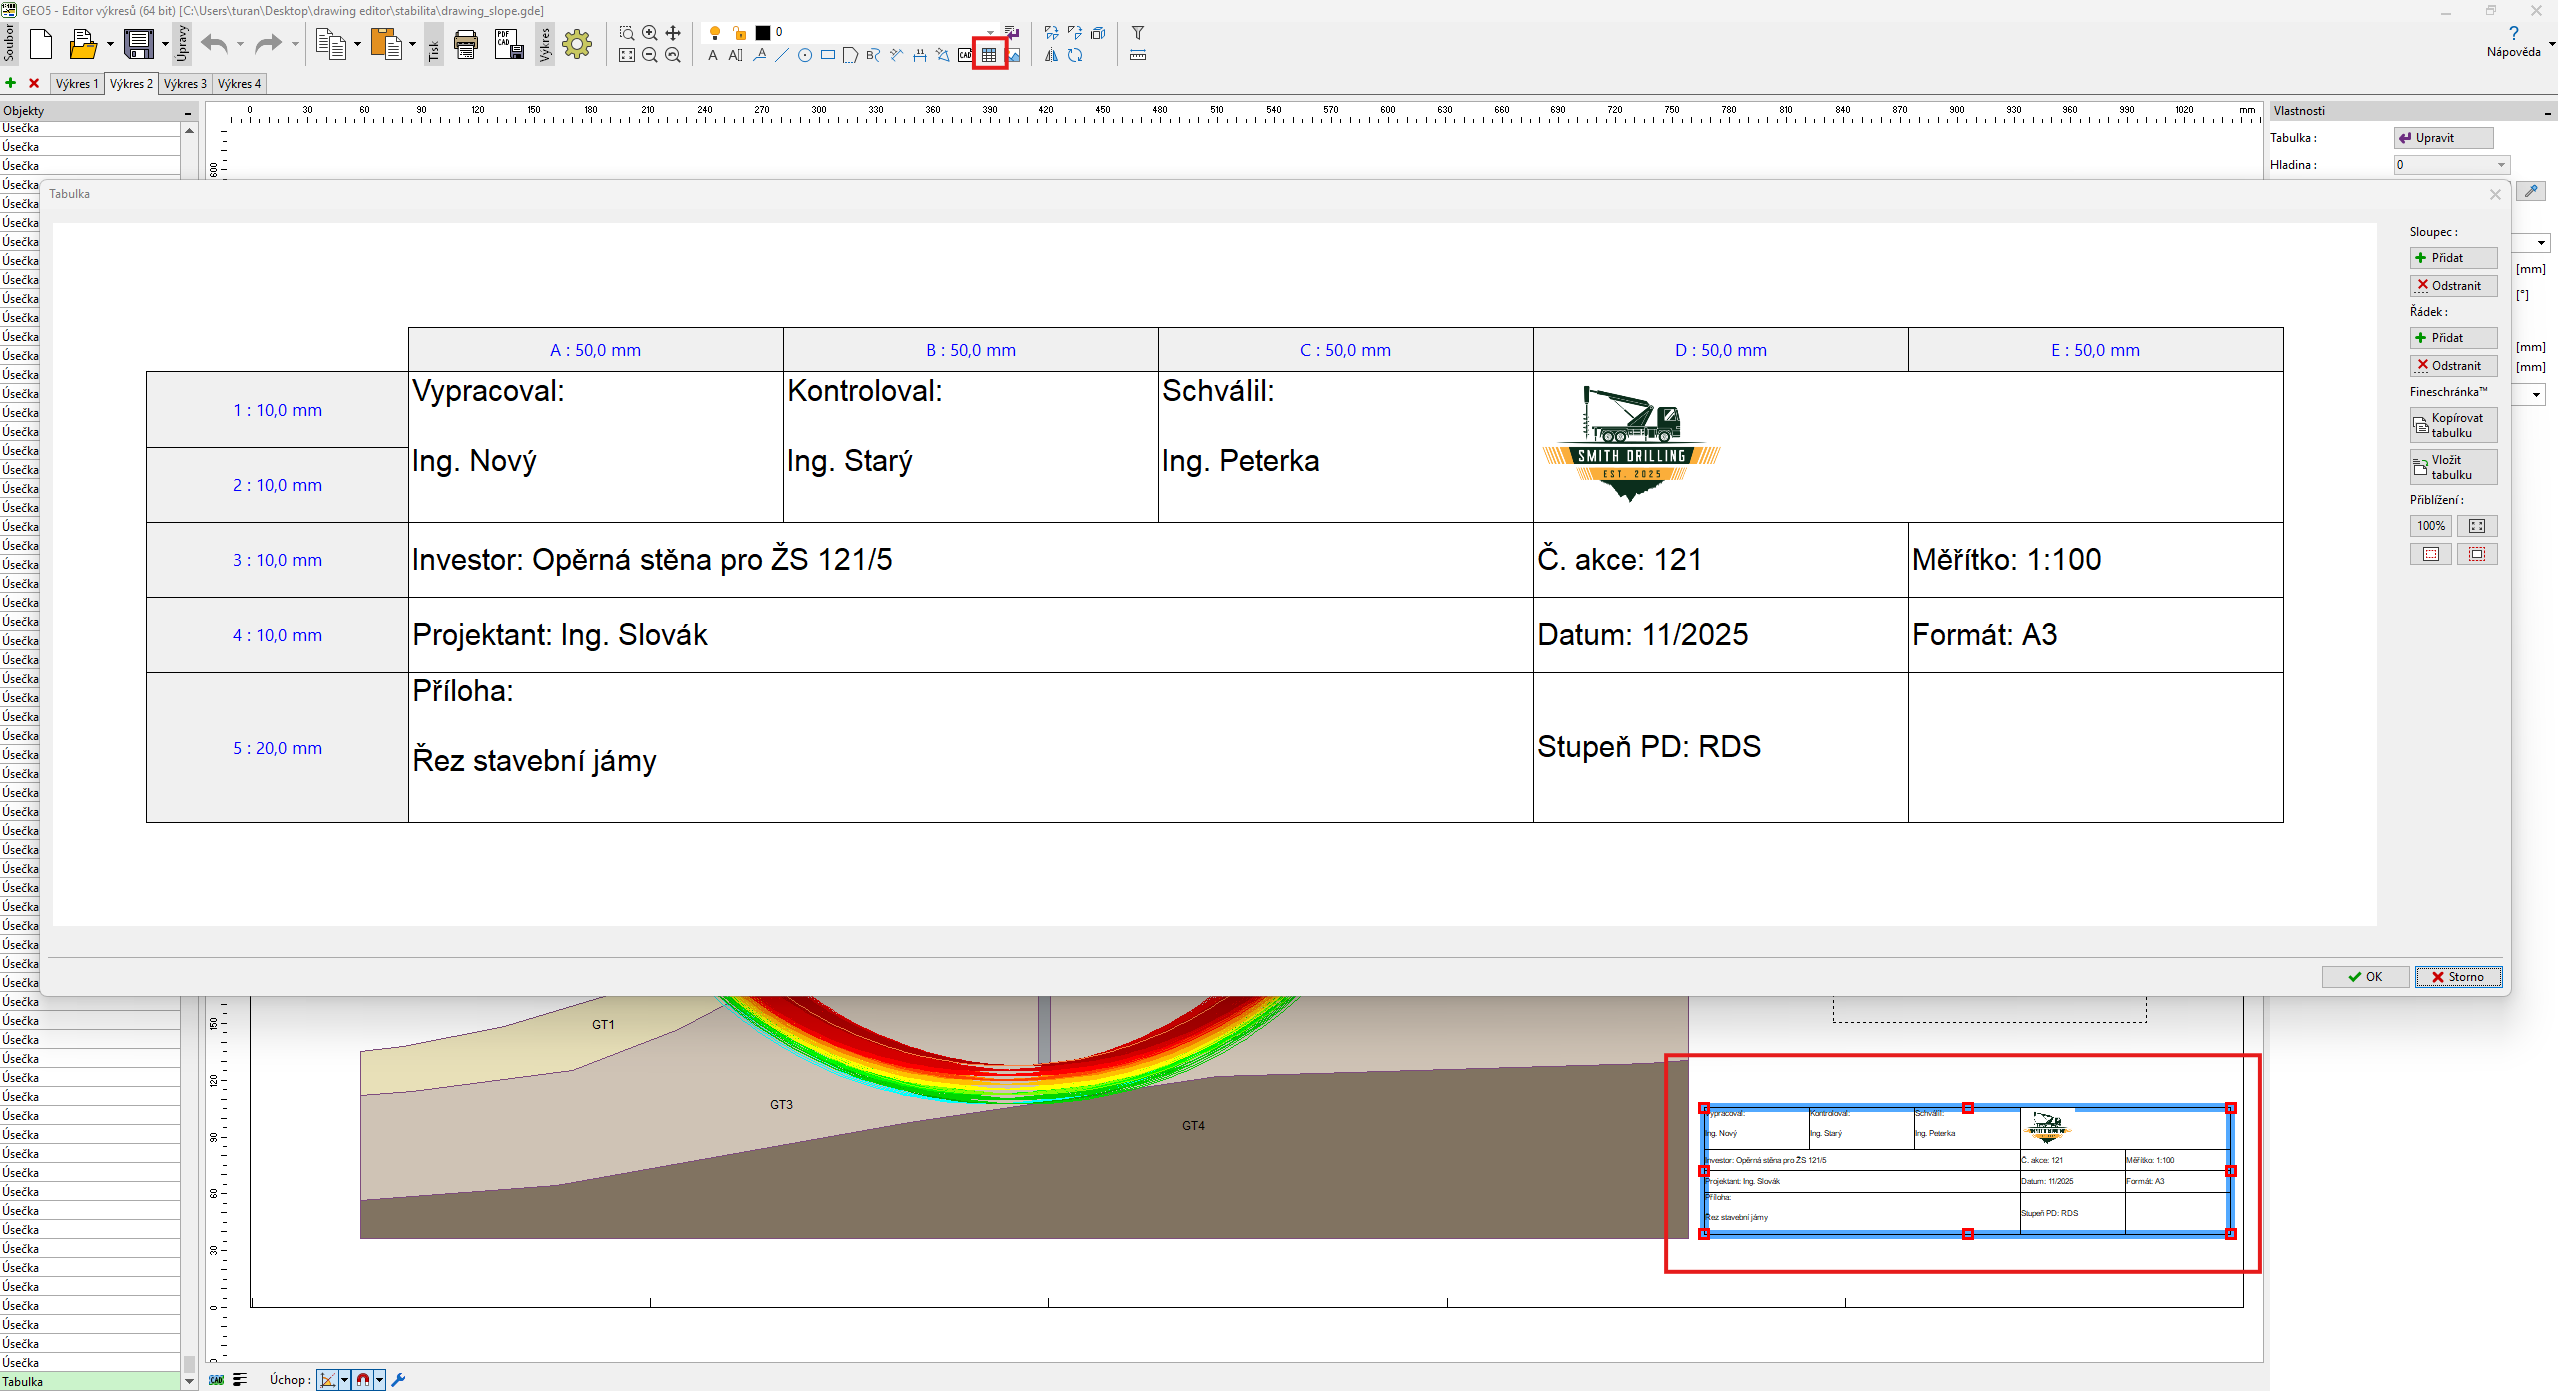Toggle the magnet snap button near Úchop
This screenshot has width=2558, height=1391.
pyautogui.click(x=363, y=1380)
